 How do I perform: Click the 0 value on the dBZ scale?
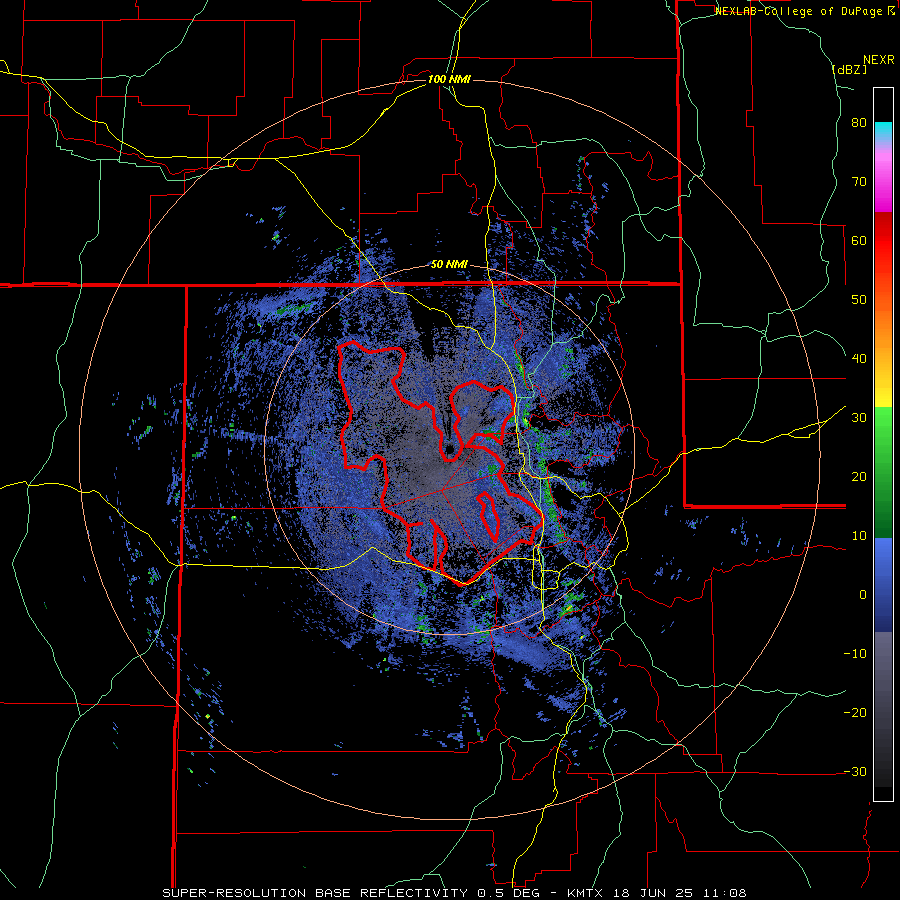click(x=863, y=595)
